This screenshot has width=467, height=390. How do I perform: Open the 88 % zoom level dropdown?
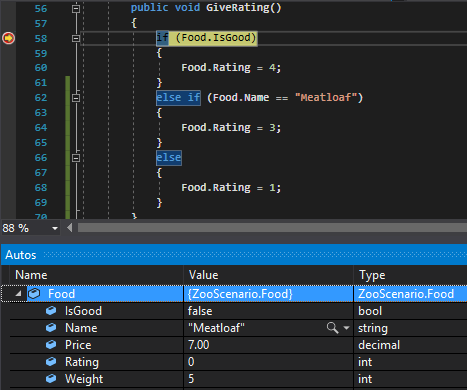55,228
